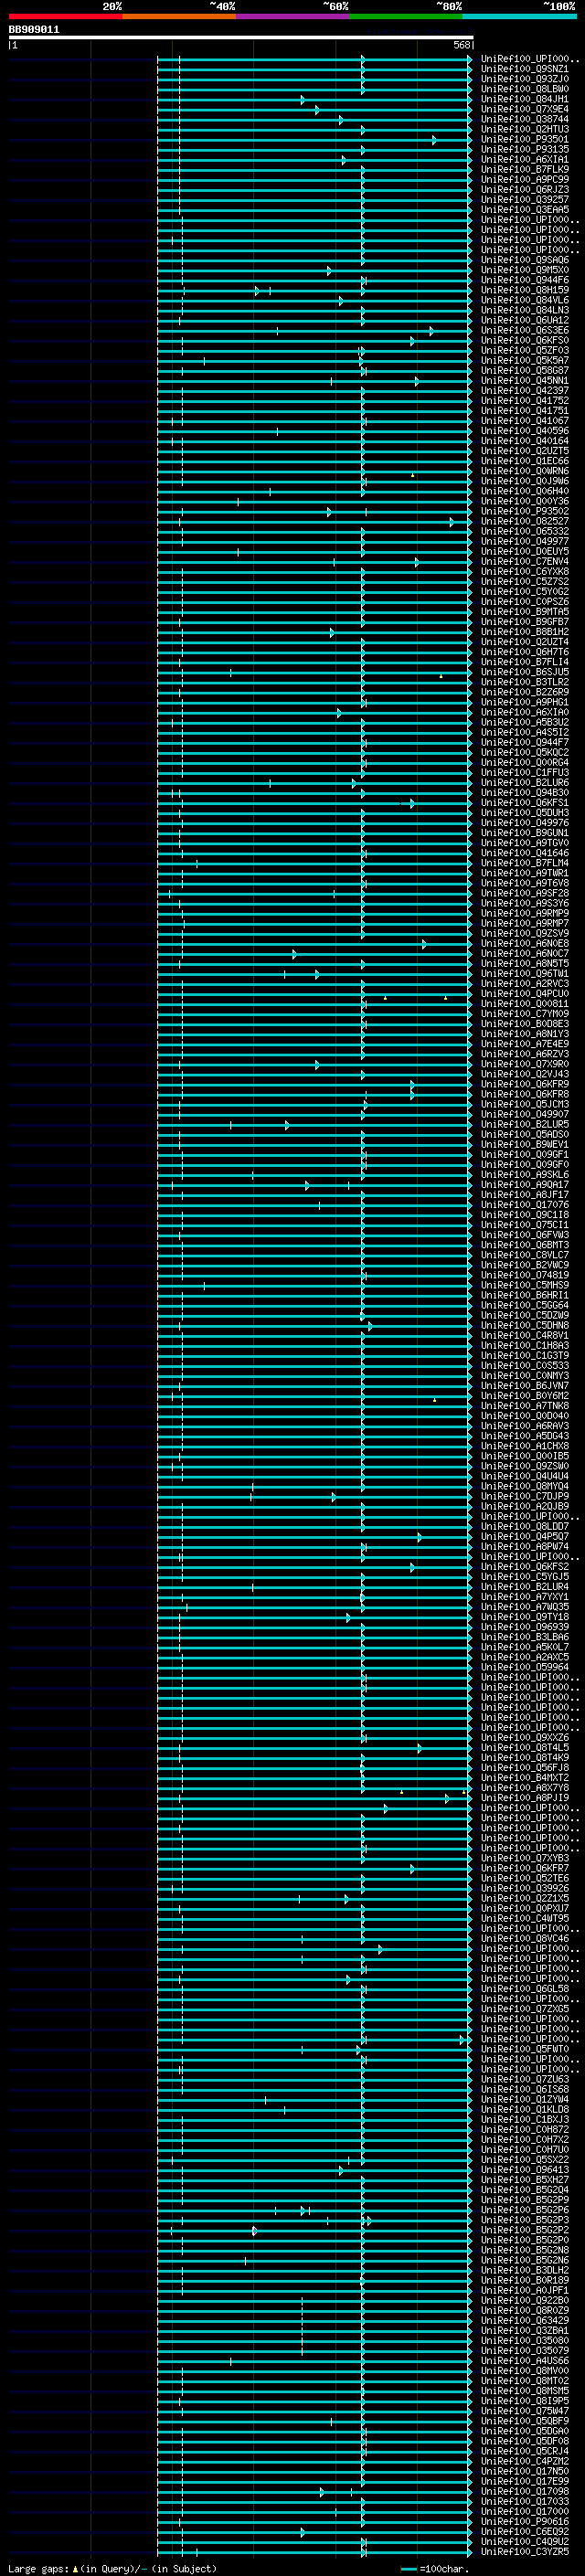Viewport: 585px width, 2576px height.
Task: Select hit UniRef100_P93502
Action: pos(525,511)
